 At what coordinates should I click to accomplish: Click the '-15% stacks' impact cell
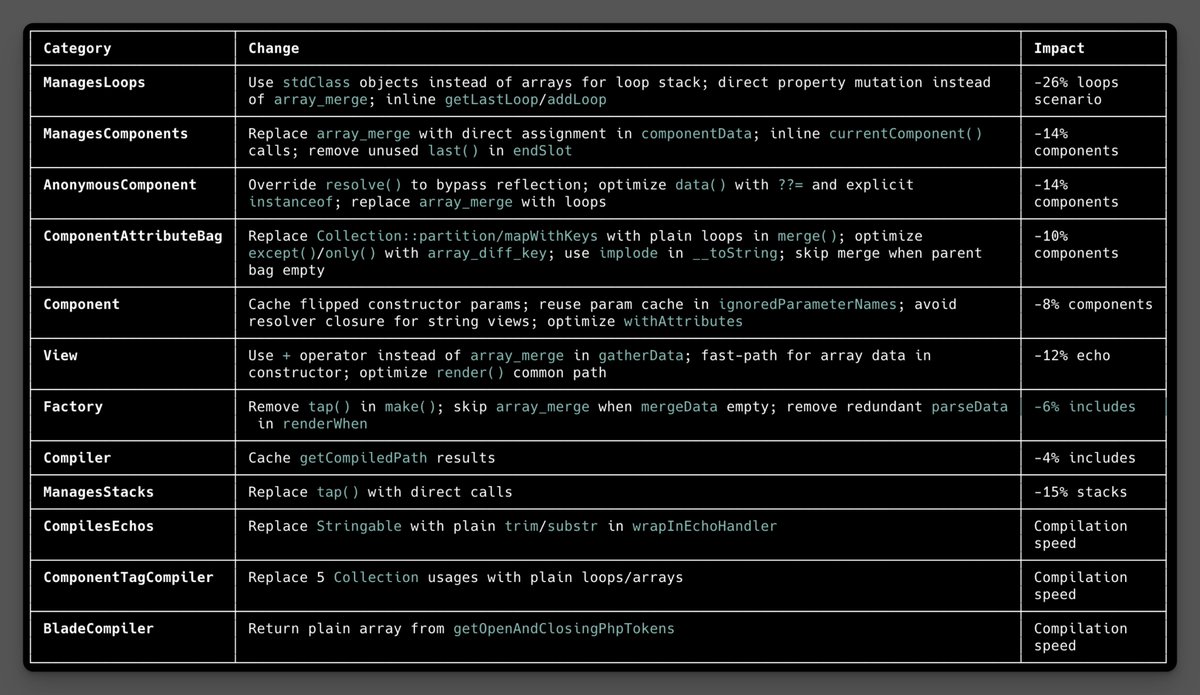click(1080, 492)
